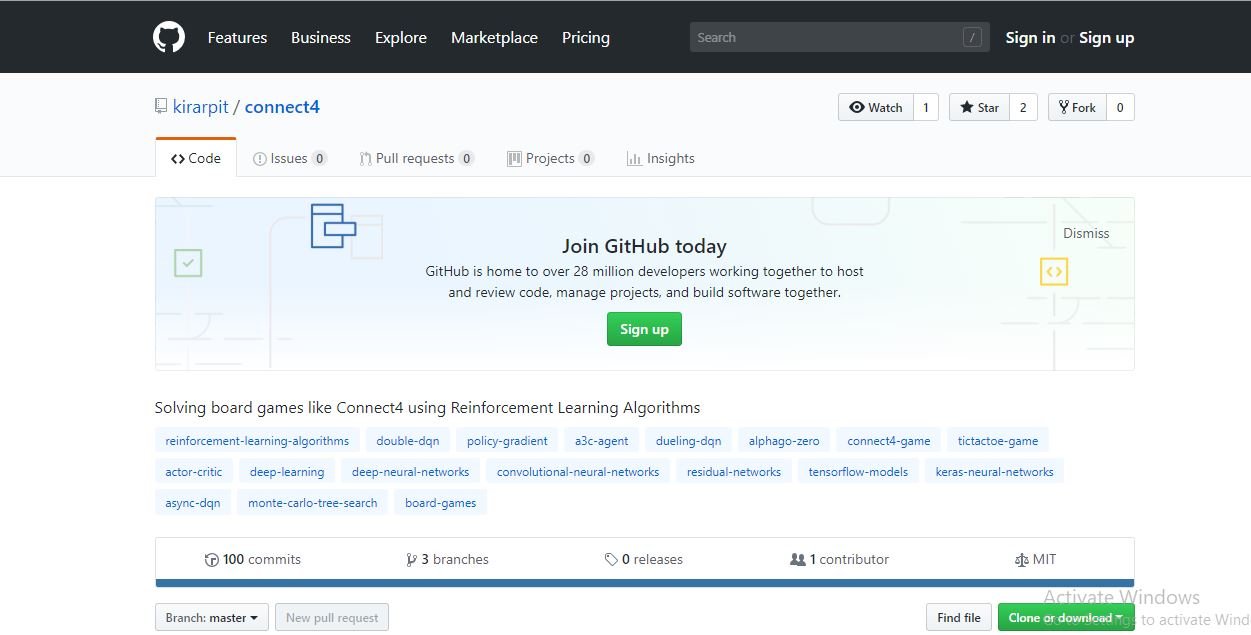Image resolution: width=1251 pixels, height=635 pixels.
Task: Open Marketplace from header
Action: pyautogui.click(x=494, y=38)
